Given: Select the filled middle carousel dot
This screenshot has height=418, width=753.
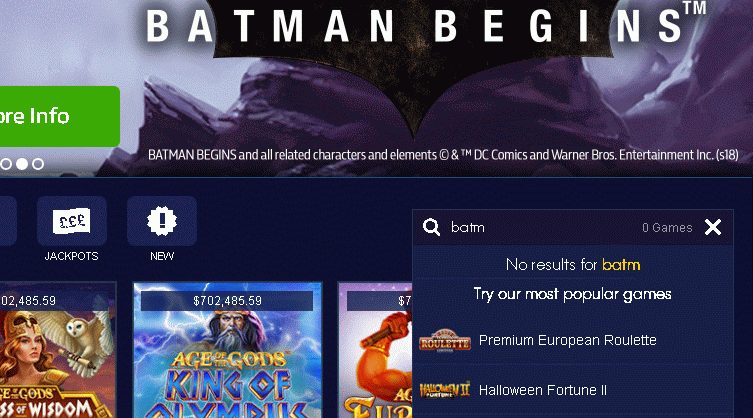Looking at the screenshot, I should (x=22, y=164).
